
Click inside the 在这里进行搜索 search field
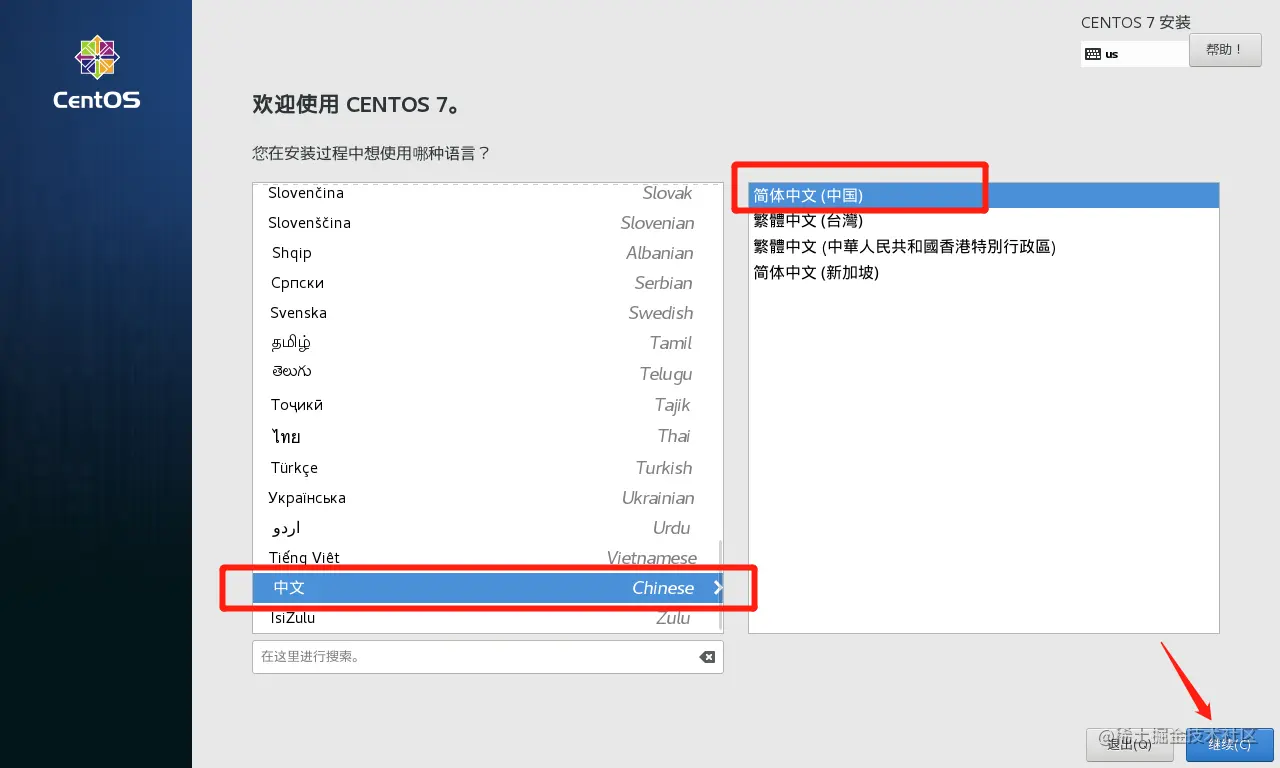(x=450, y=656)
